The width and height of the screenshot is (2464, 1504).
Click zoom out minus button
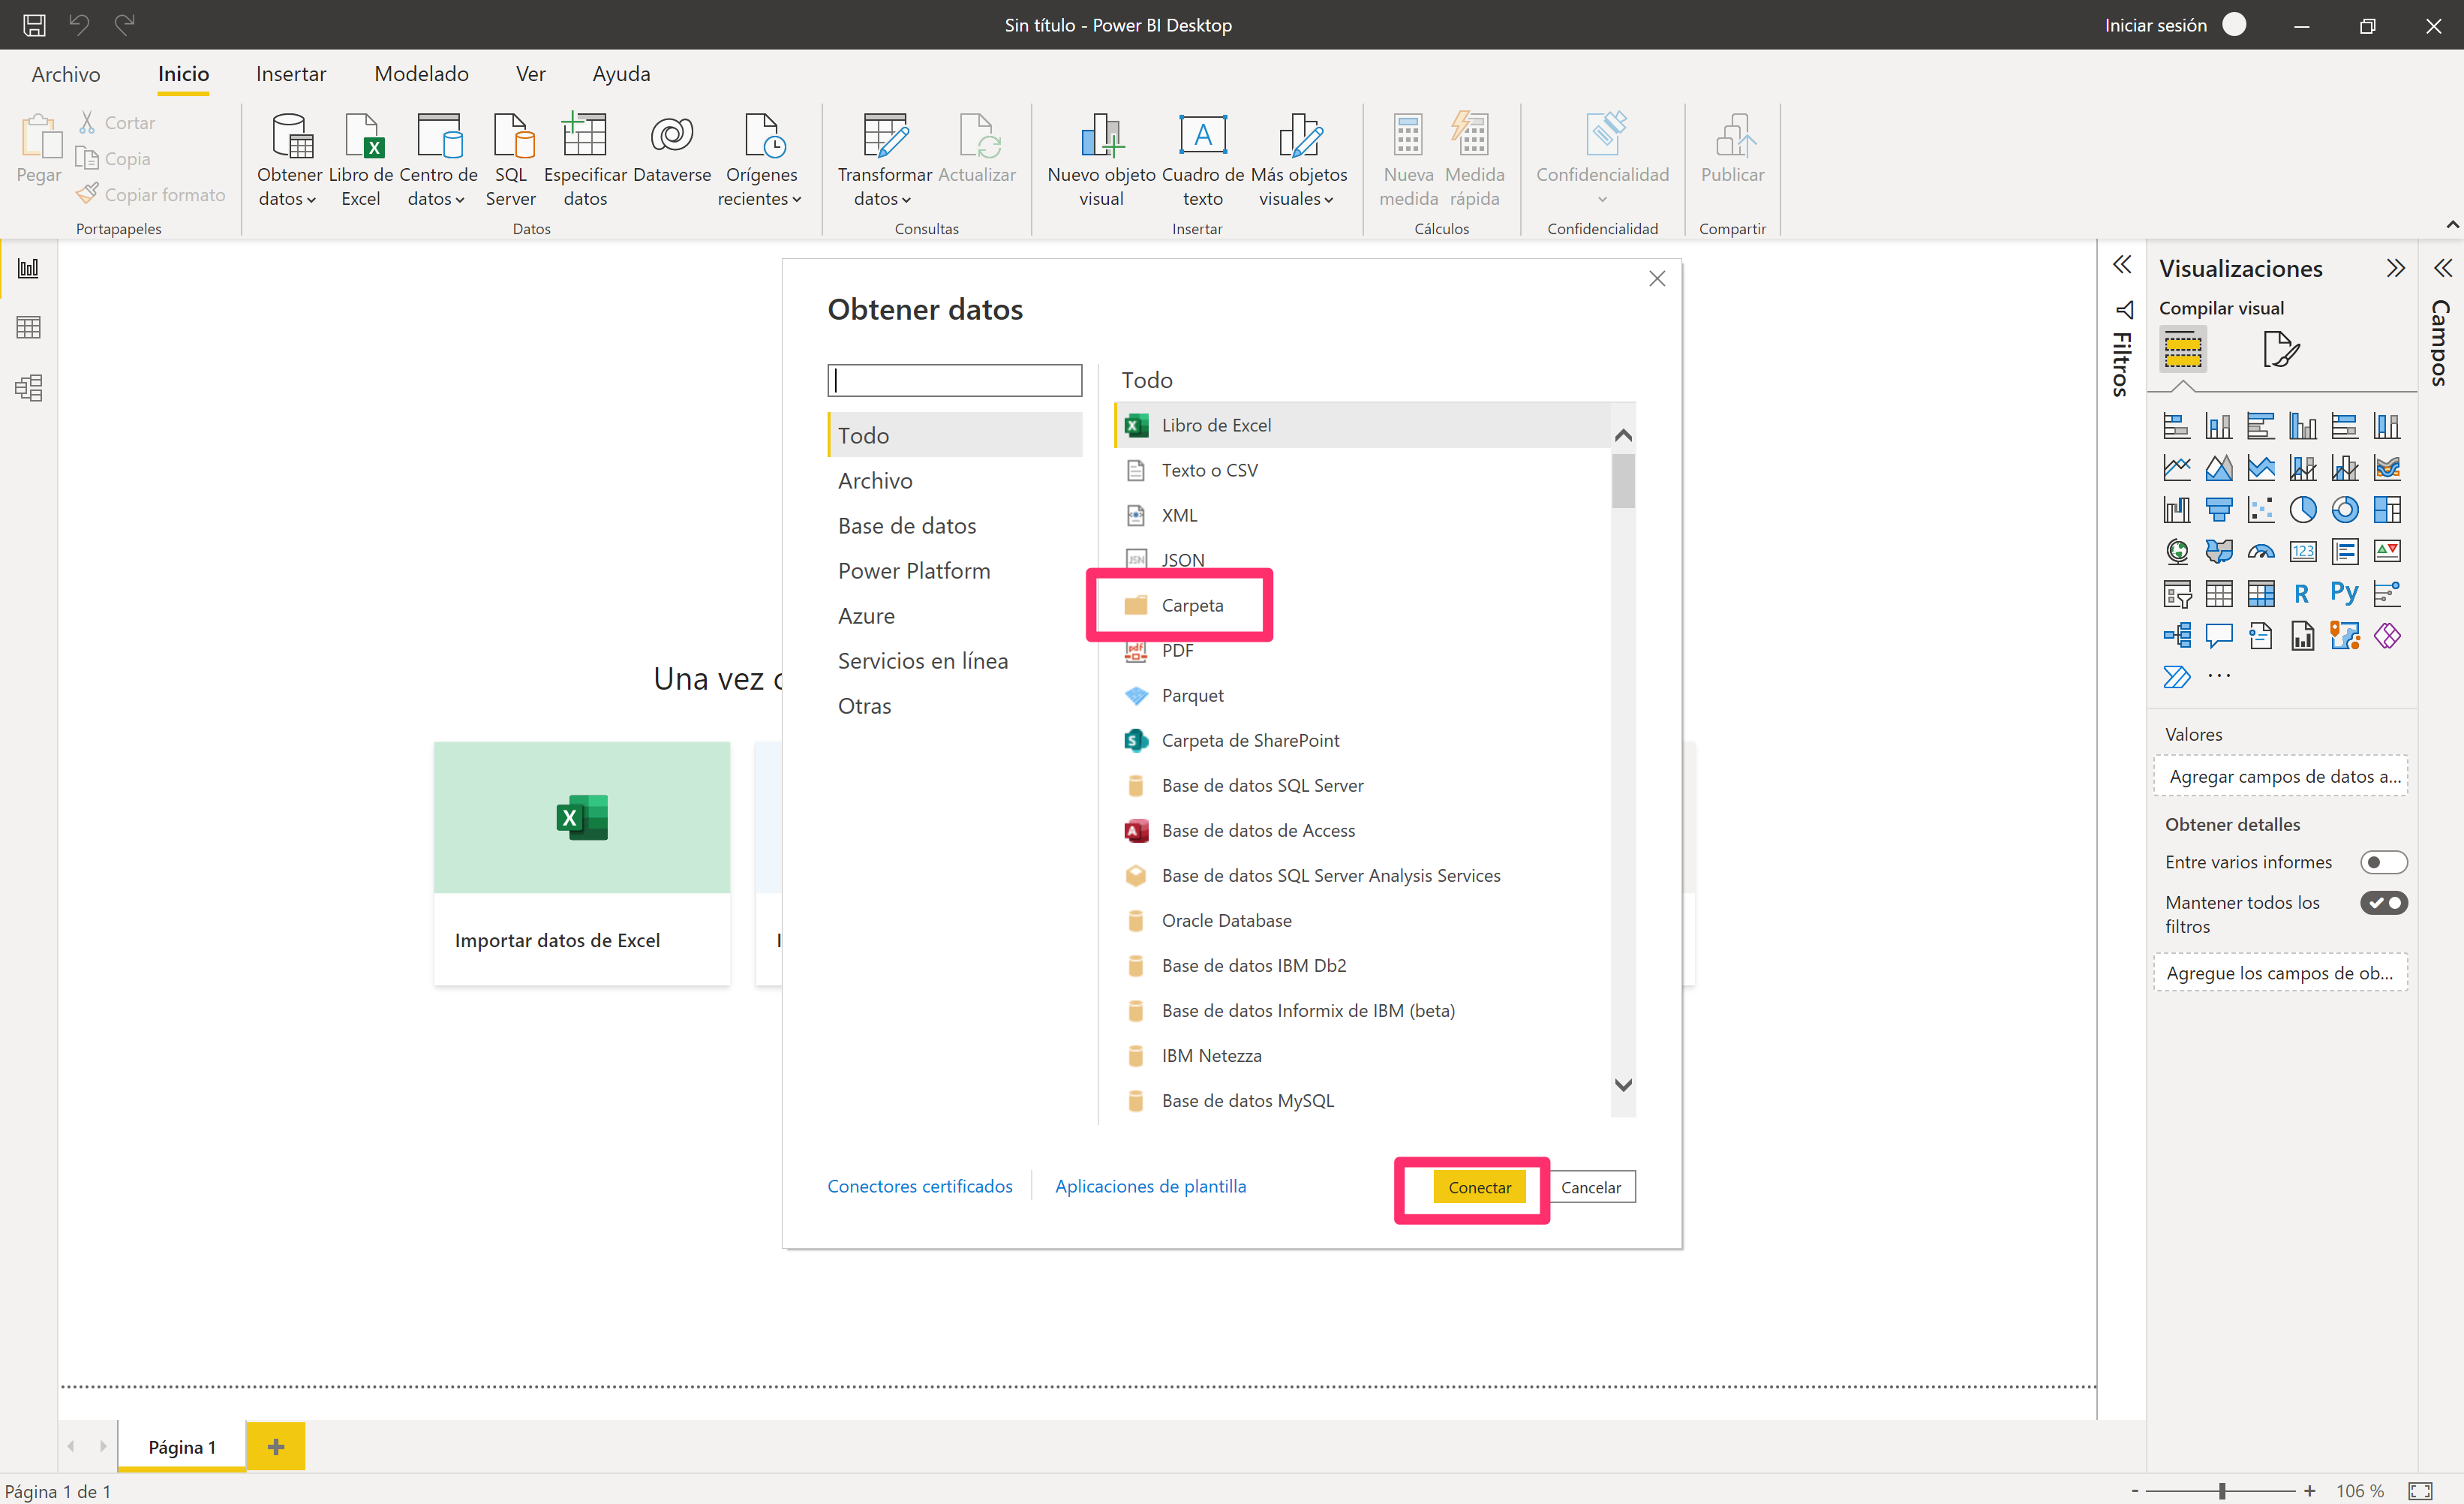coord(2135,1491)
